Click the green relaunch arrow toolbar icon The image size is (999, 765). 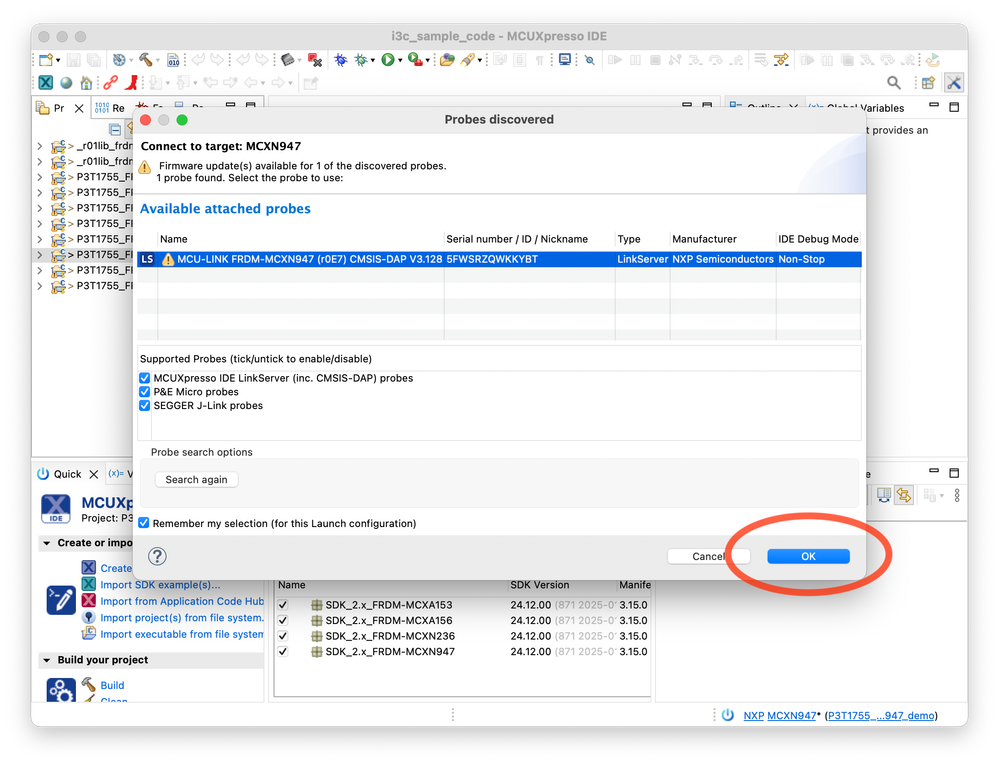[x=933, y=60]
